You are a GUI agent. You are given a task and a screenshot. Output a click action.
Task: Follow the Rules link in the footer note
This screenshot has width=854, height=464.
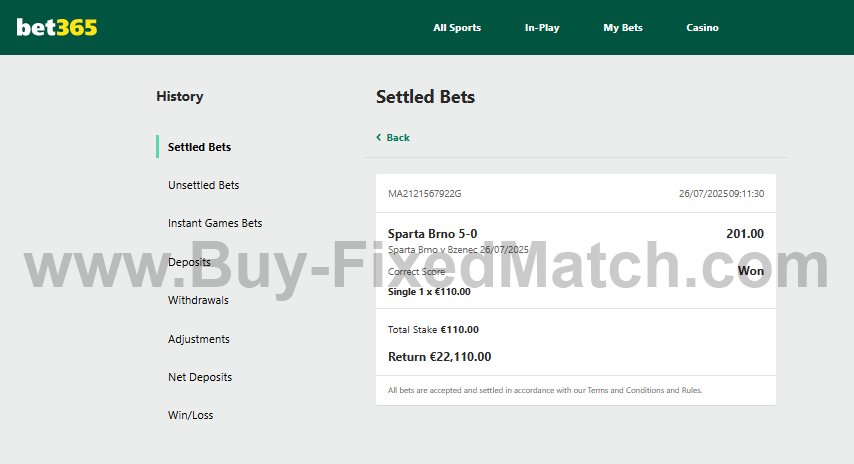click(691, 390)
